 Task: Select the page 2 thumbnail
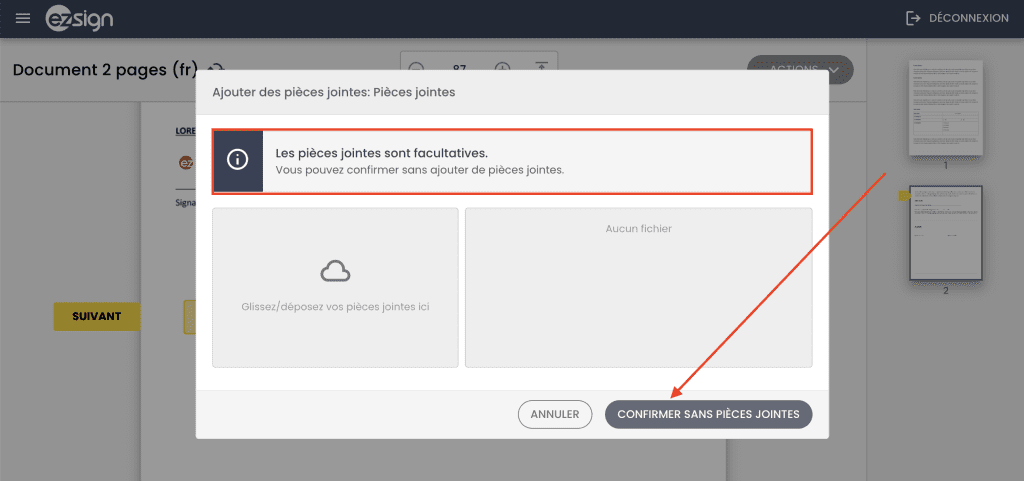click(945, 232)
